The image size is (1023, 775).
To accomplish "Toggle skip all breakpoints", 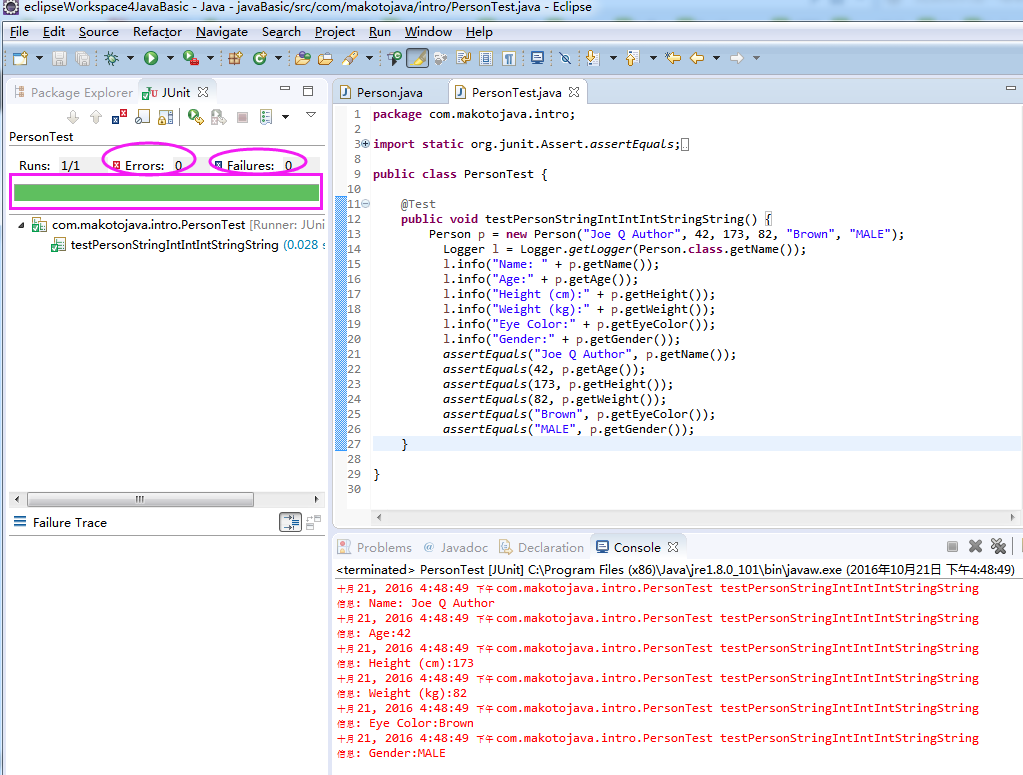I will coord(565,59).
